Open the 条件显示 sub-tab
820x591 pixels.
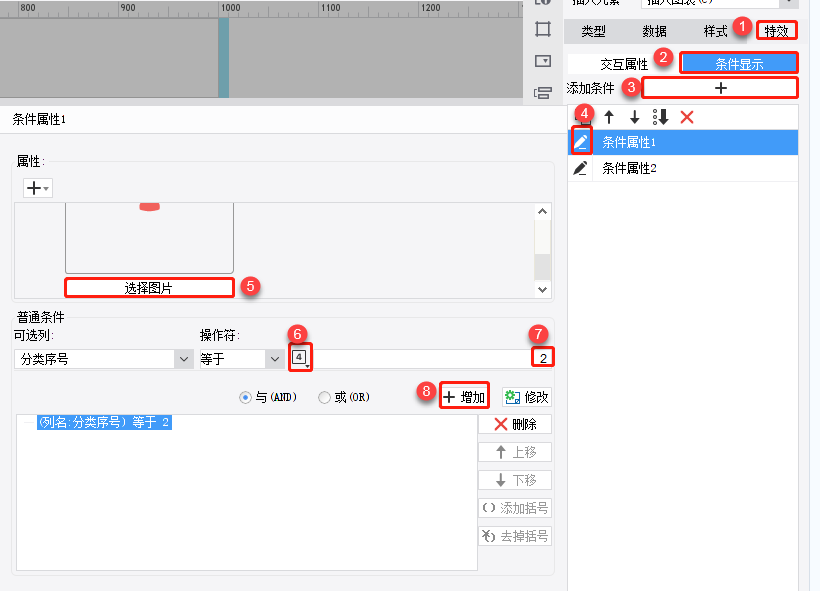tap(739, 63)
